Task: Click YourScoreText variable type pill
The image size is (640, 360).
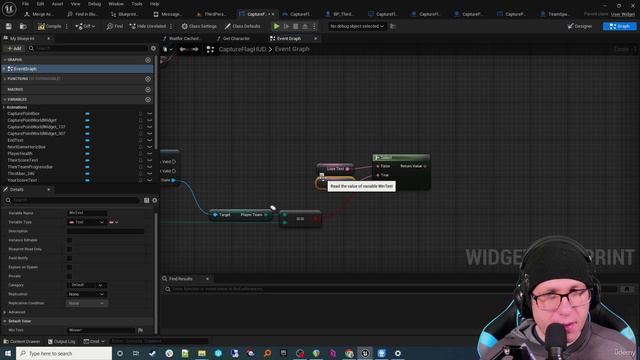Action: click(x=87, y=180)
